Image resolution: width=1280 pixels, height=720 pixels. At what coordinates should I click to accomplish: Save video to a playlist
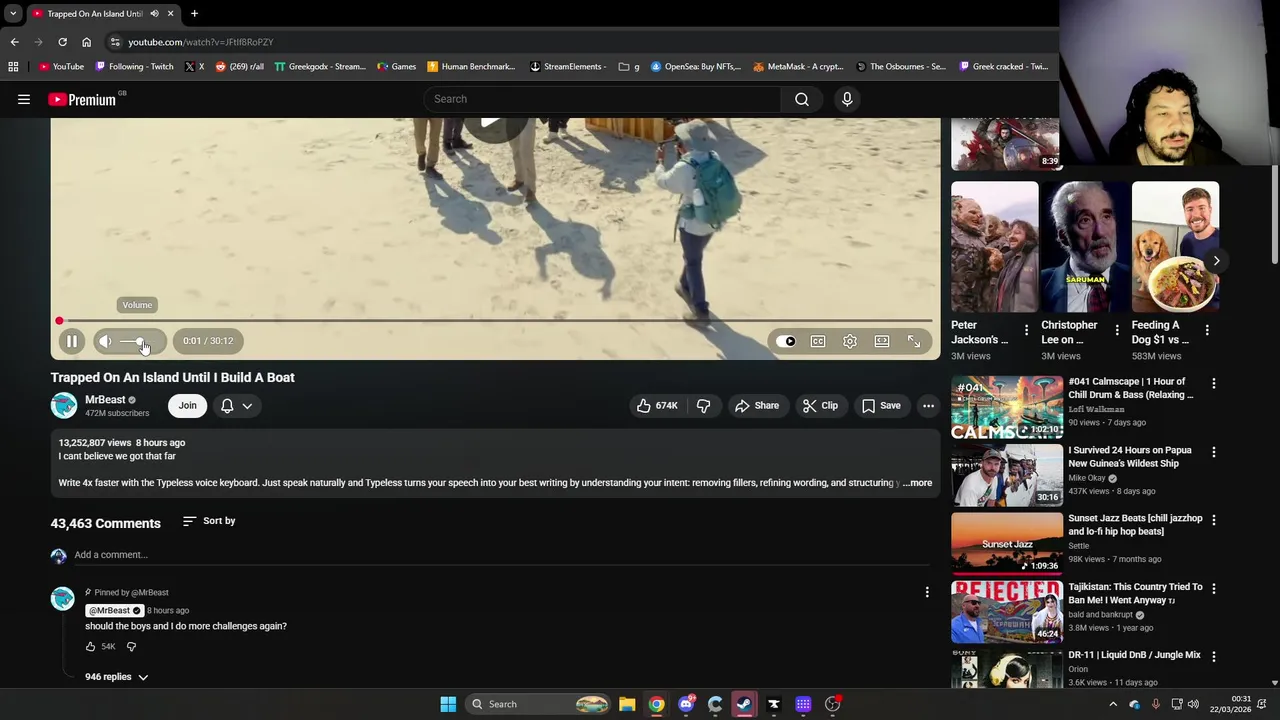(x=881, y=405)
